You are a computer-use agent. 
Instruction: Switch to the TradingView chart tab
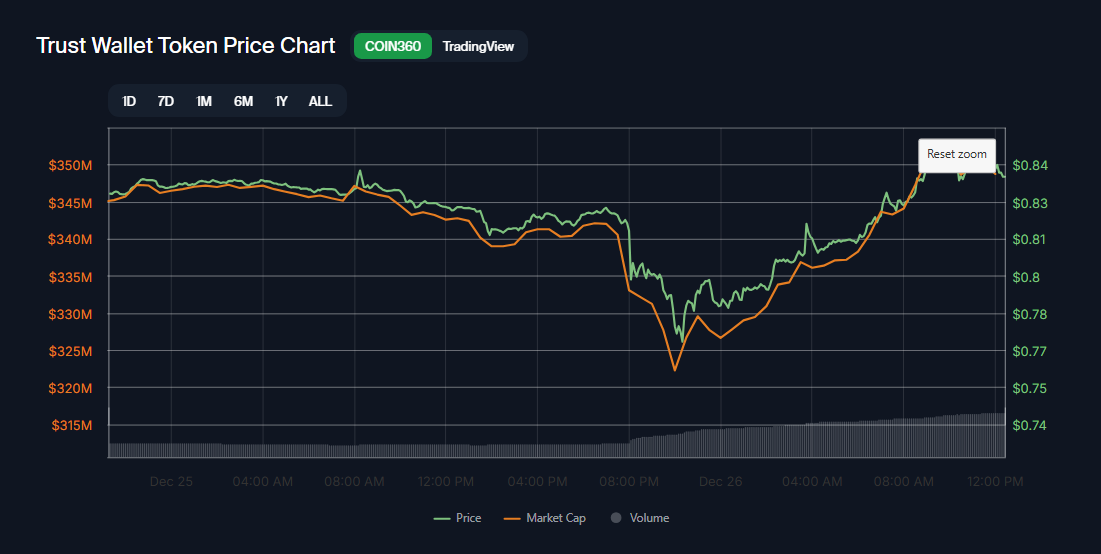coord(478,46)
